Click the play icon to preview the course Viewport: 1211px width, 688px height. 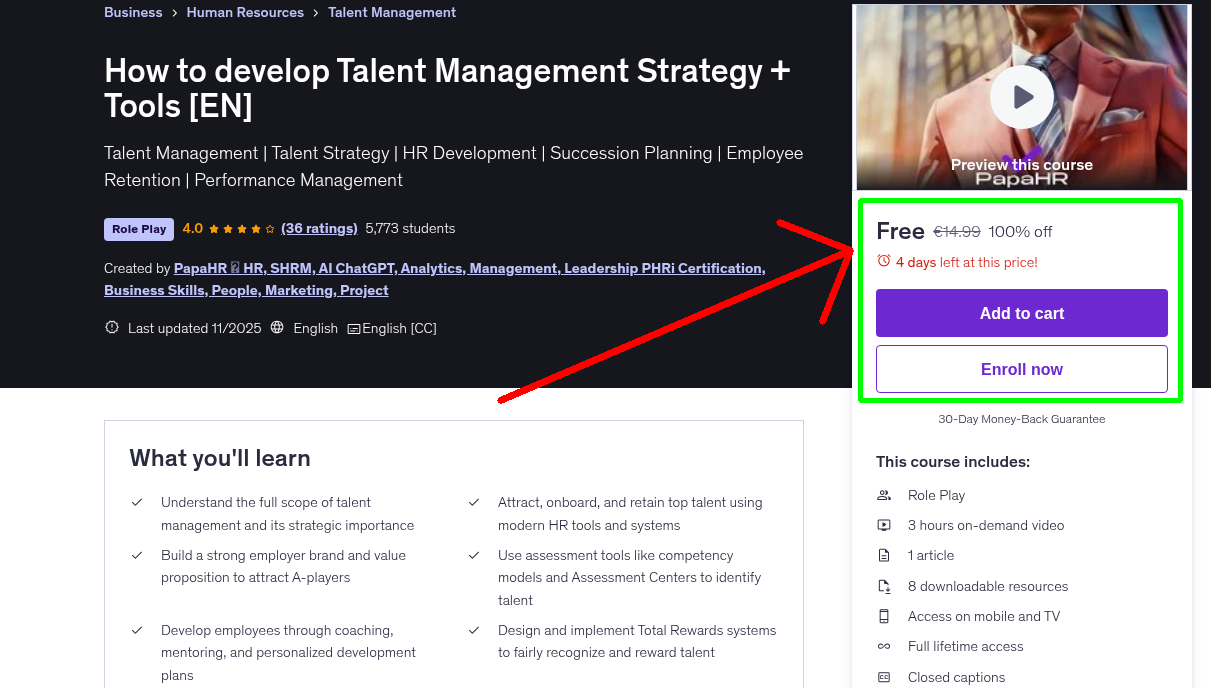pos(1021,96)
